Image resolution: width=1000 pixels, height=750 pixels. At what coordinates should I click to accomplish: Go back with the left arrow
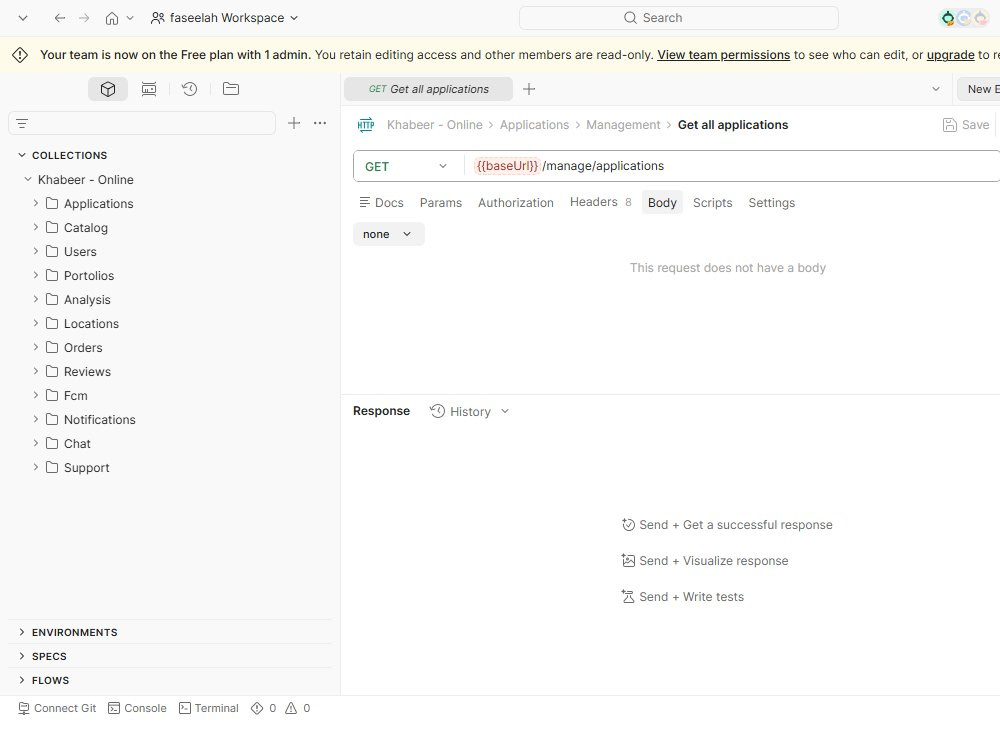tap(60, 18)
